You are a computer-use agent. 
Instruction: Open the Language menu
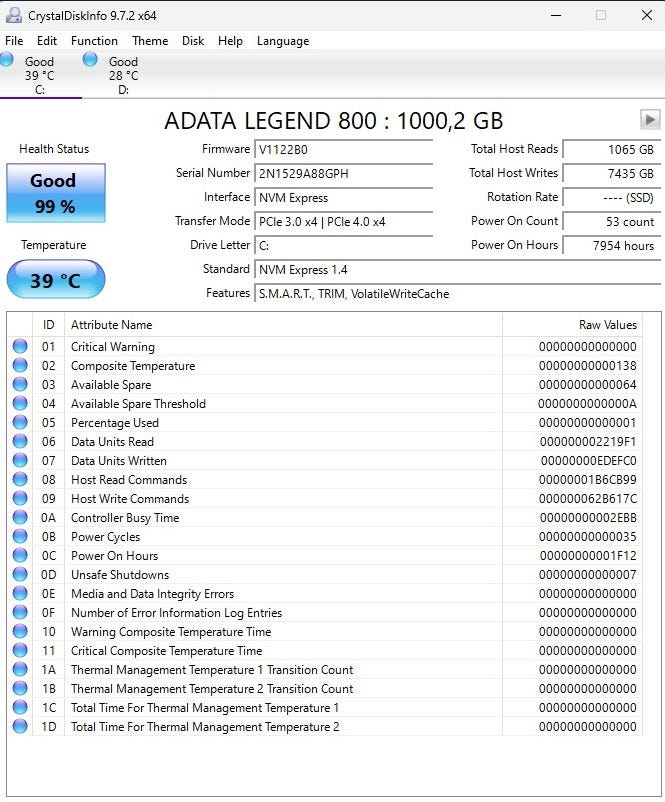click(x=283, y=41)
